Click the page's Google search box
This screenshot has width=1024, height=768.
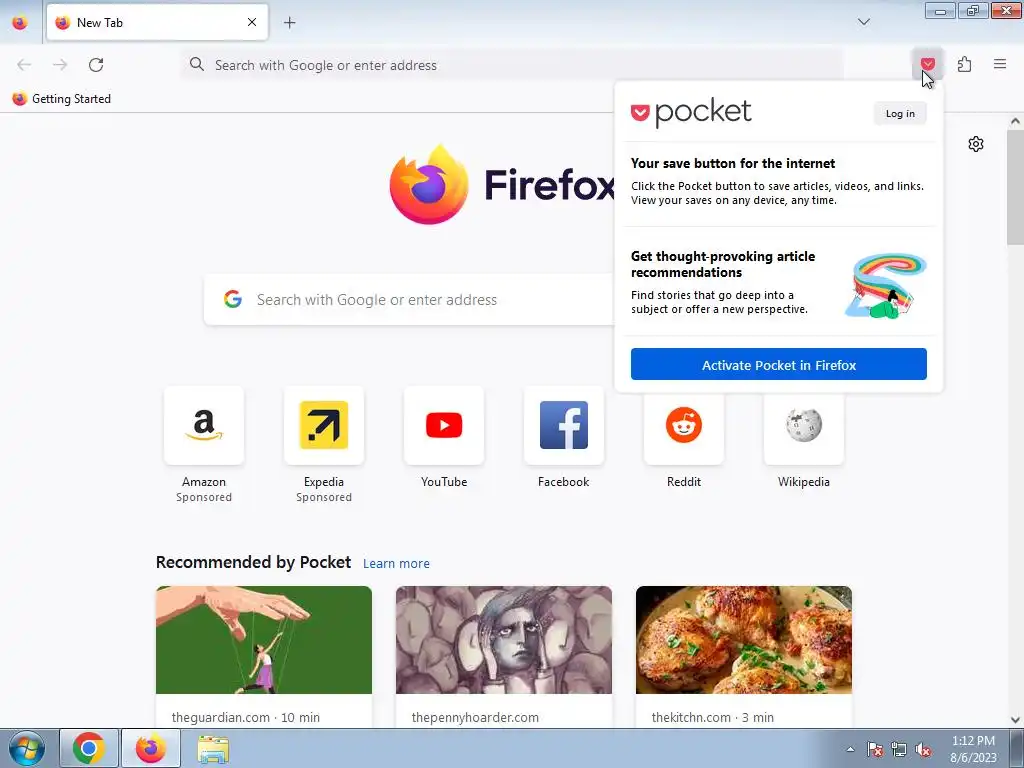point(409,299)
